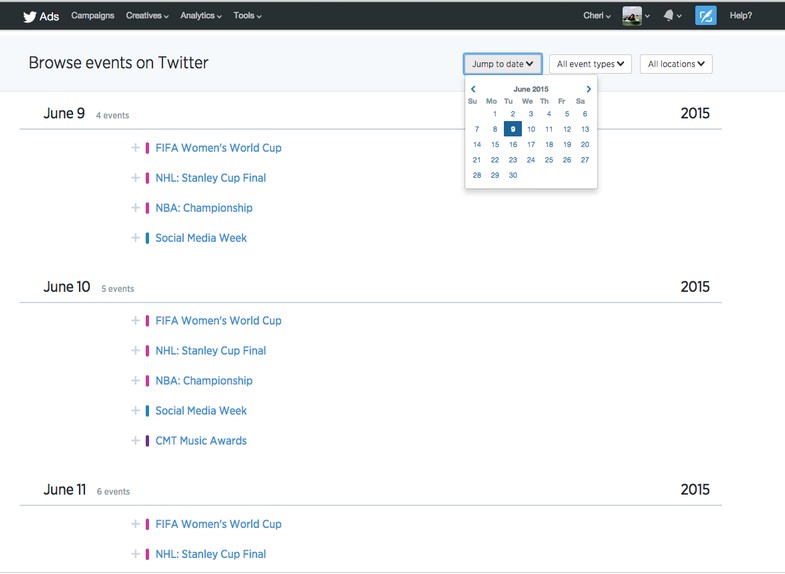The image size is (785, 574).
Task: Open the All event types dropdown
Action: click(590, 64)
